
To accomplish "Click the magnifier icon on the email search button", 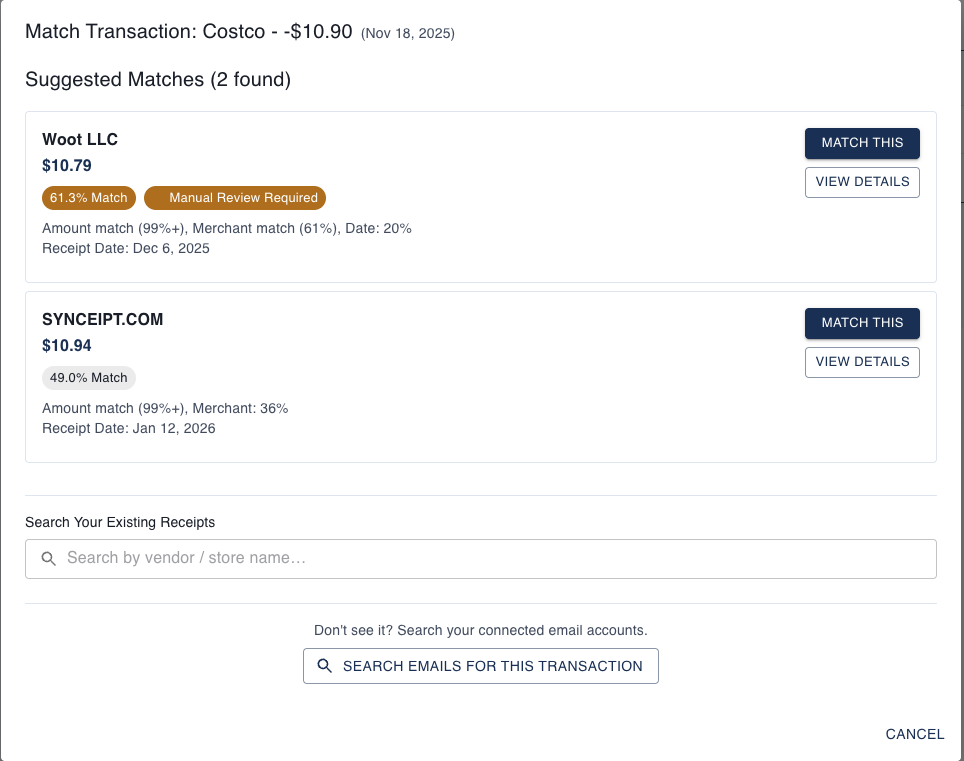I will (x=324, y=665).
